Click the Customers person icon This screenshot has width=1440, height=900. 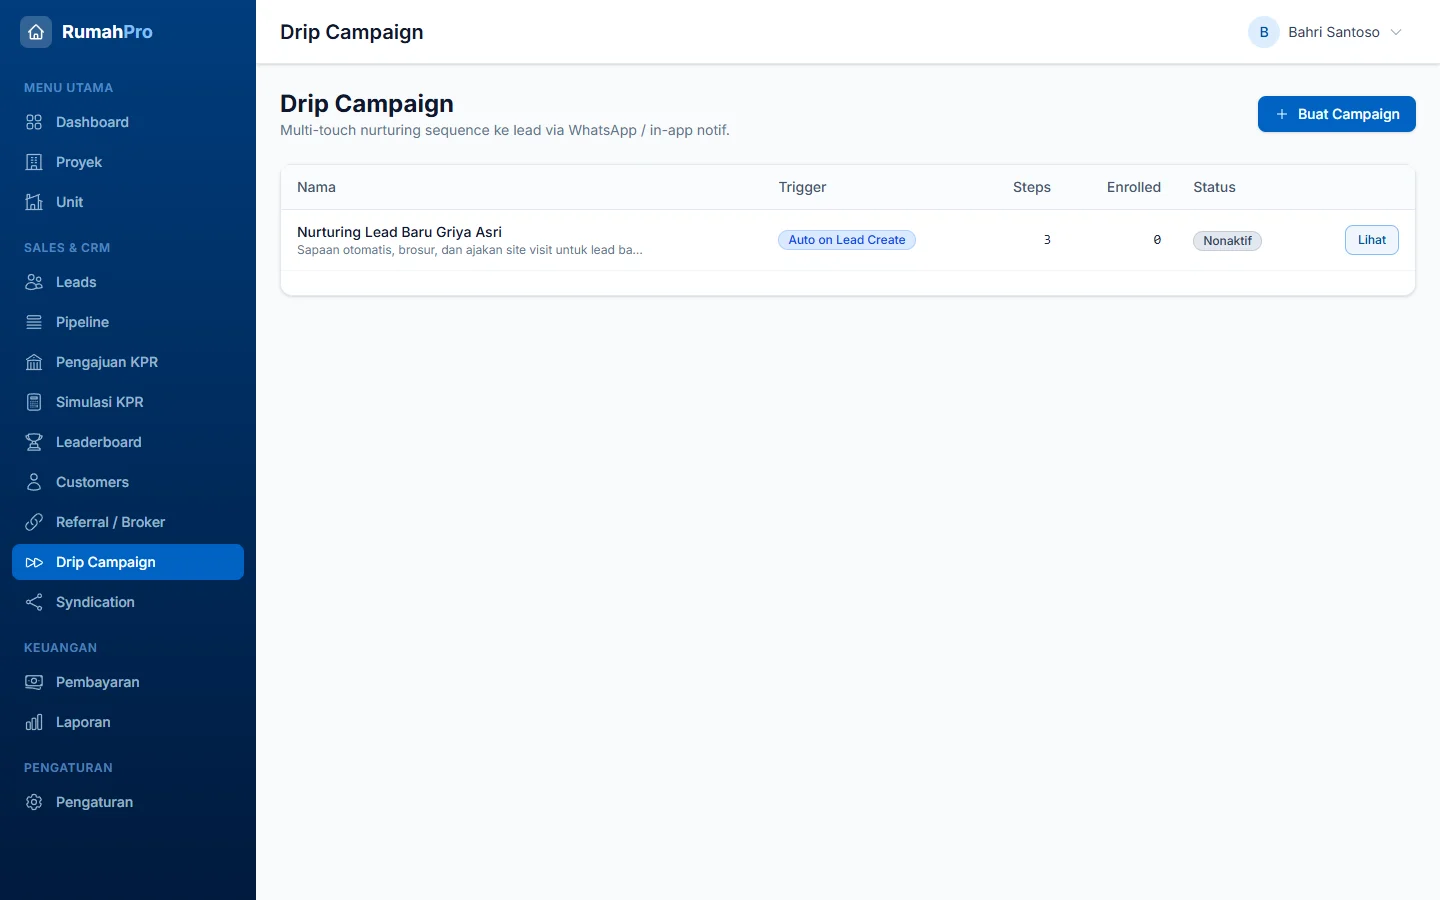tap(34, 482)
